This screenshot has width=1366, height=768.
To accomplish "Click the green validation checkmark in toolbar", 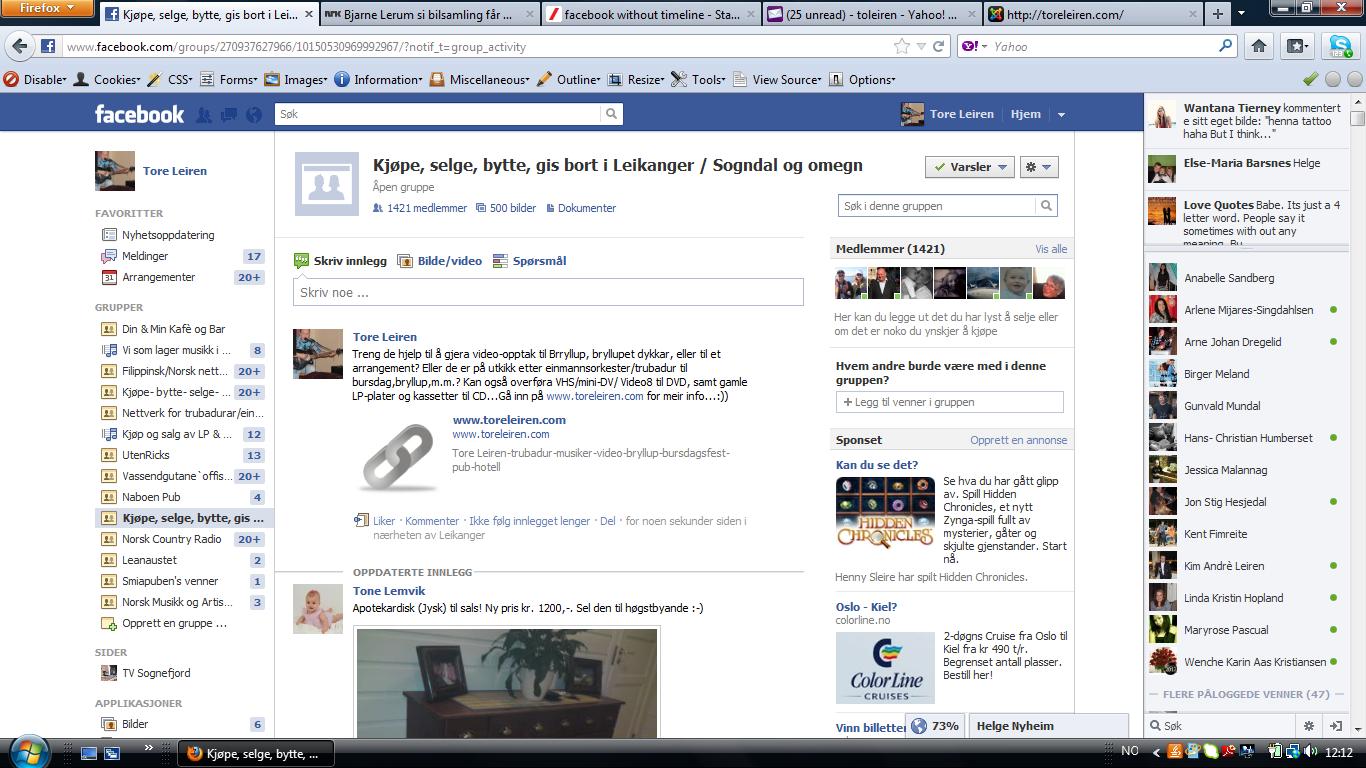I will 1310,79.
